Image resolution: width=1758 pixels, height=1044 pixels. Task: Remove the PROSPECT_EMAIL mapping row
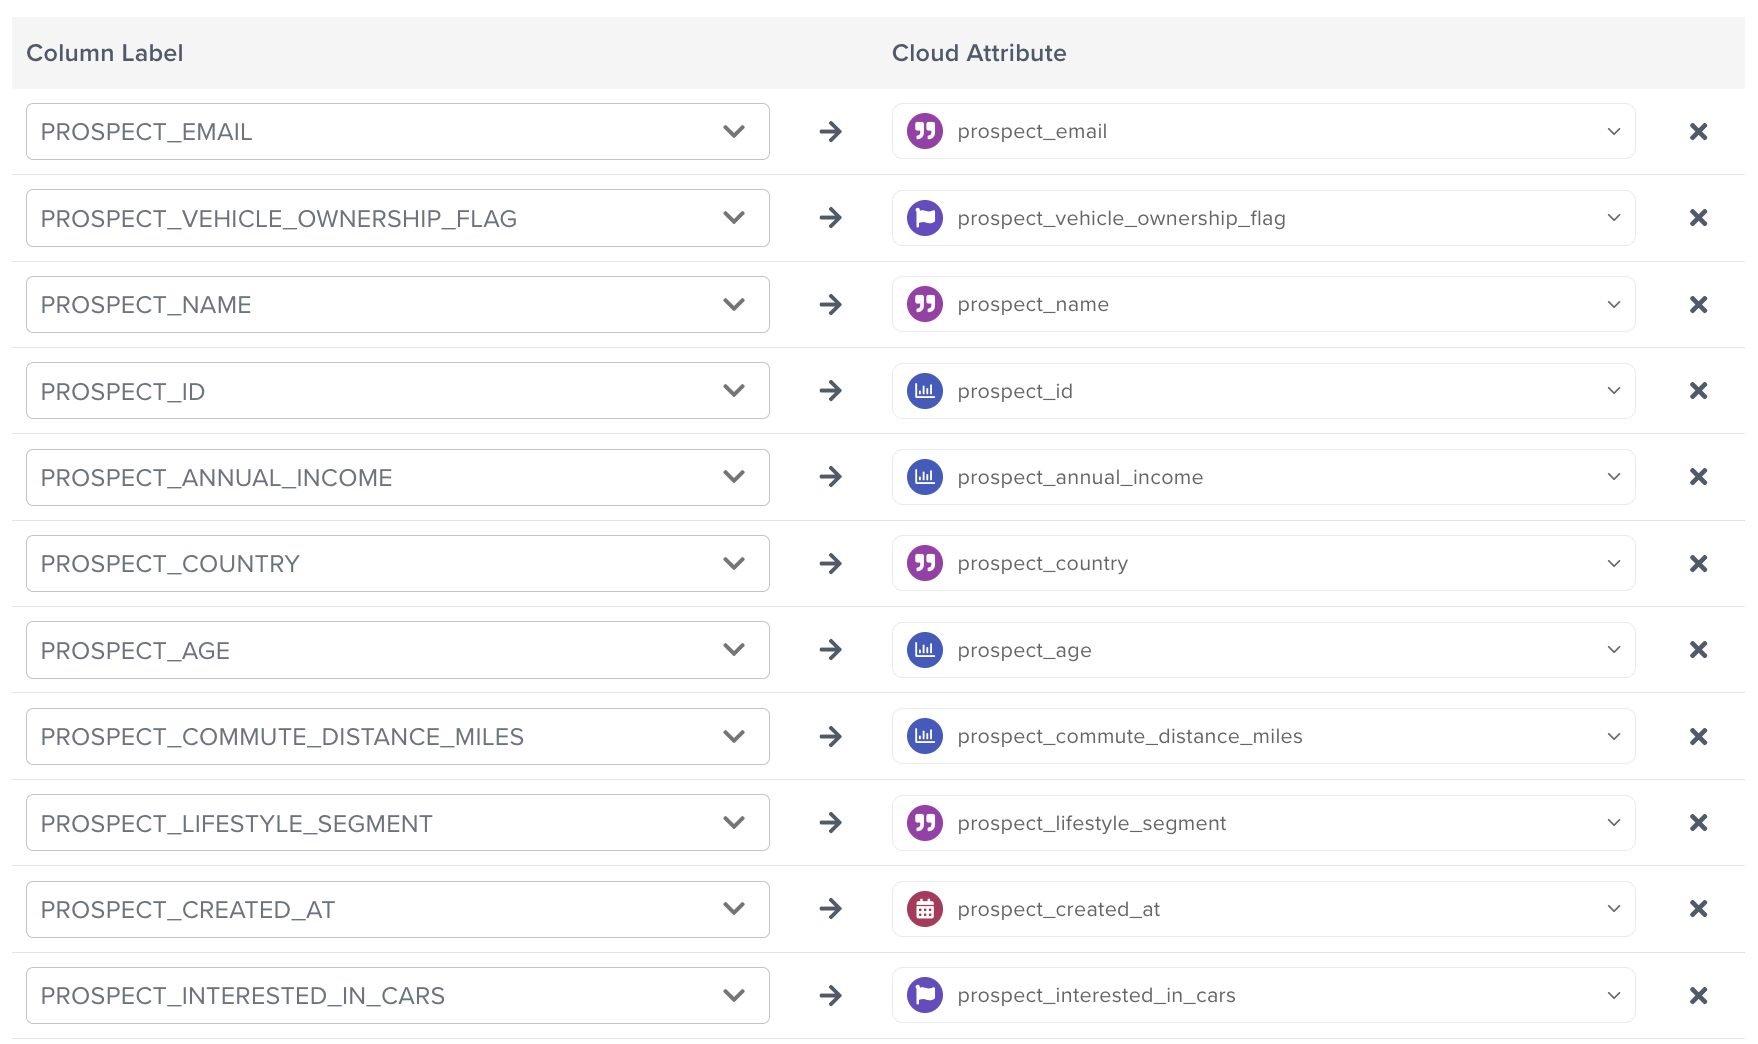pos(1698,132)
